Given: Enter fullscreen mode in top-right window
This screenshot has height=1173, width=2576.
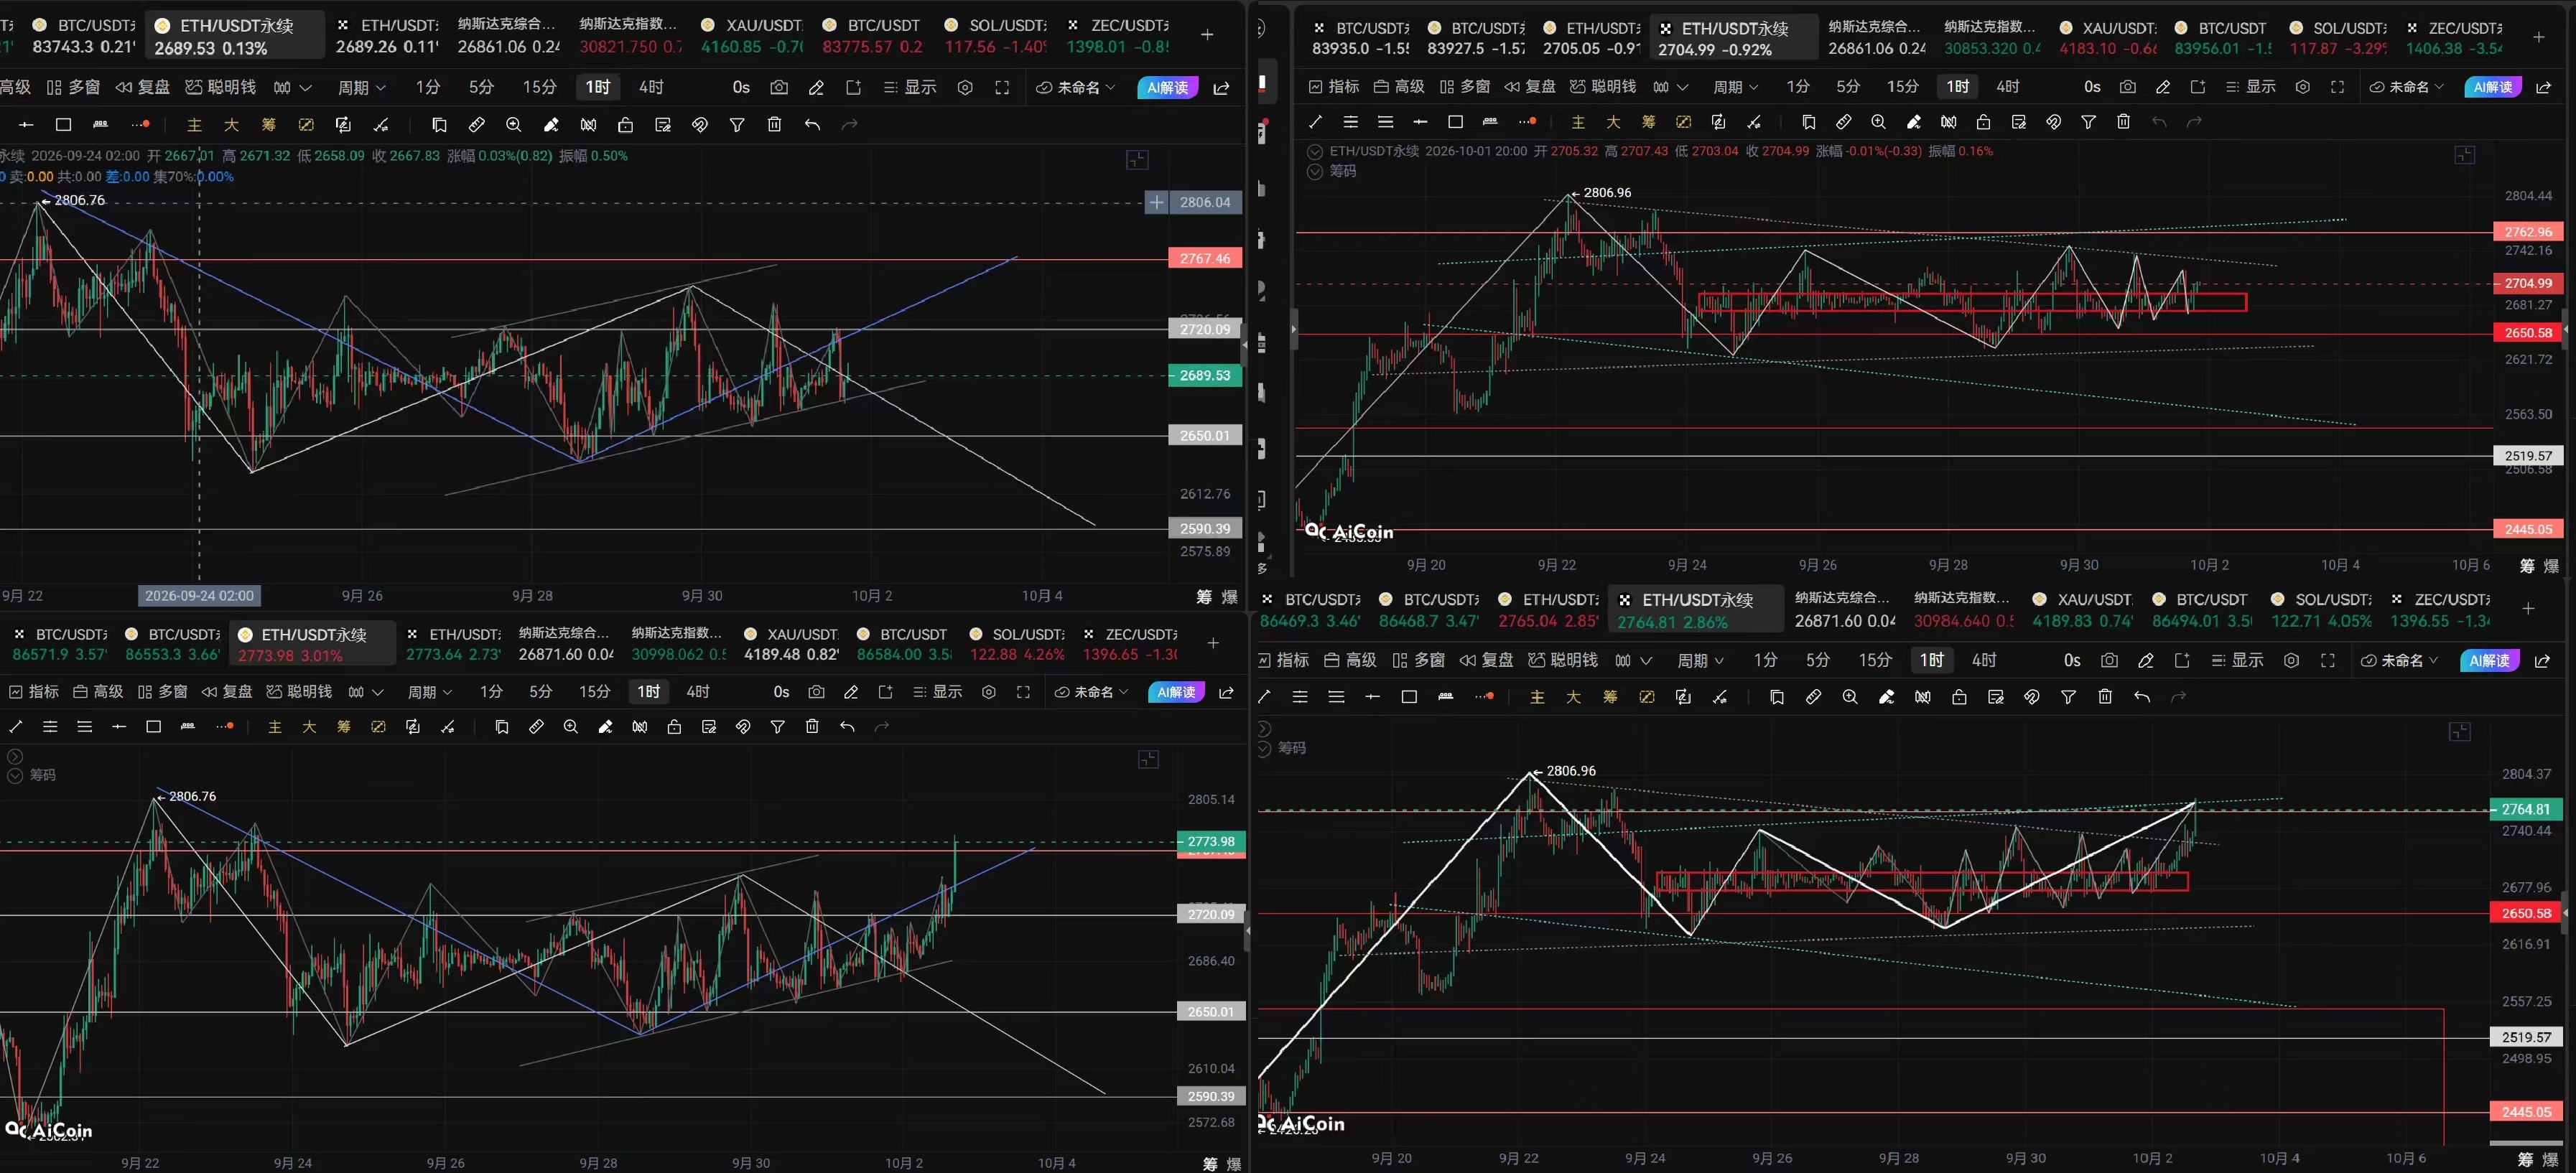Looking at the screenshot, I should tap(2338, 87).
